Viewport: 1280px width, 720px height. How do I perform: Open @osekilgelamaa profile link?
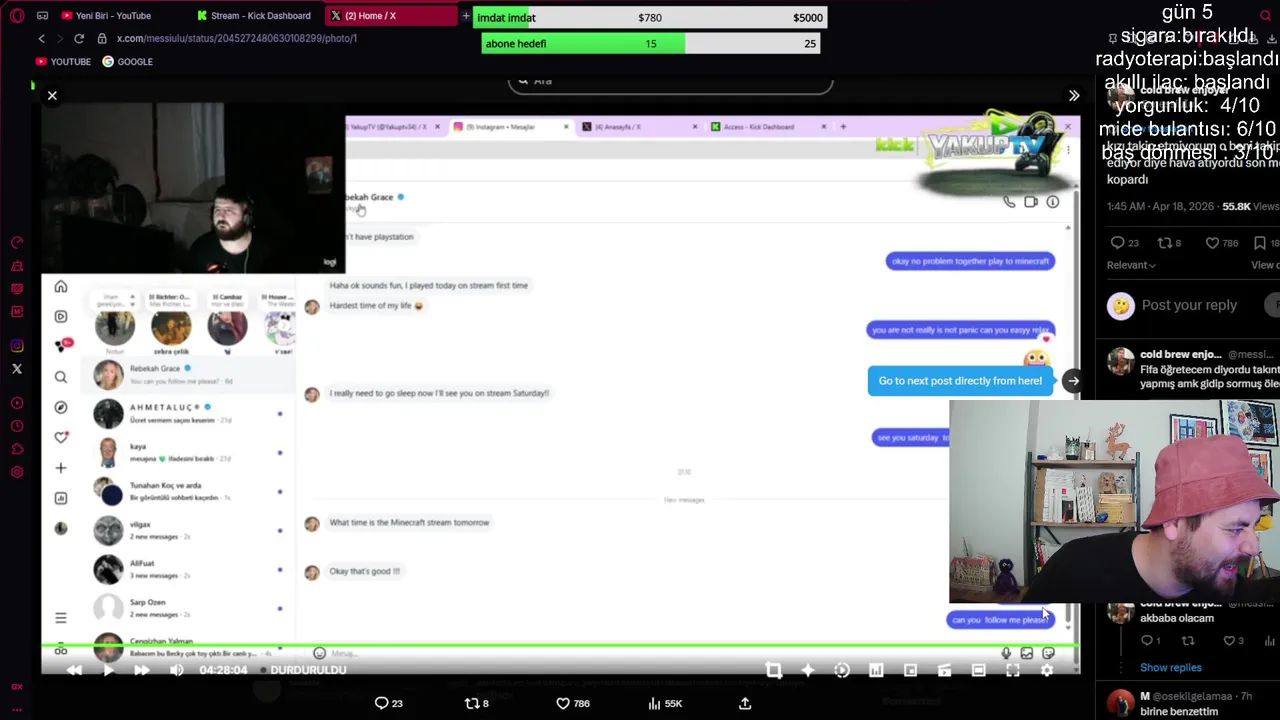pyautogui.click(x=1193, y=696)
